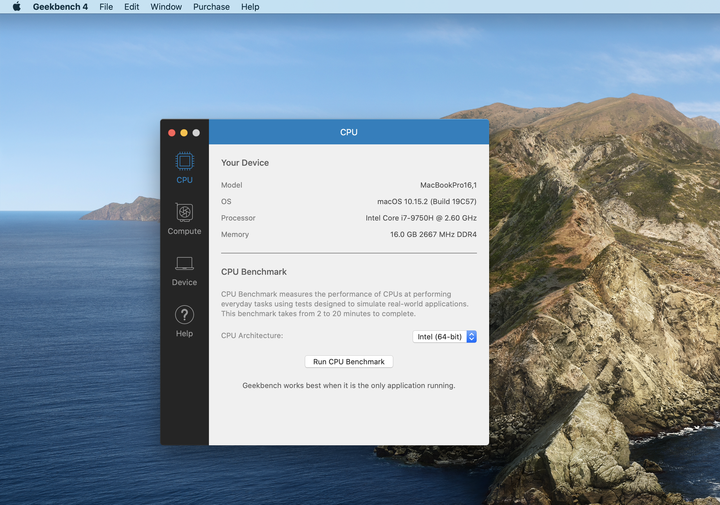Click the CPU Benchmark heading
This screenshot has width=720, height=505.
tap(253, 272)
